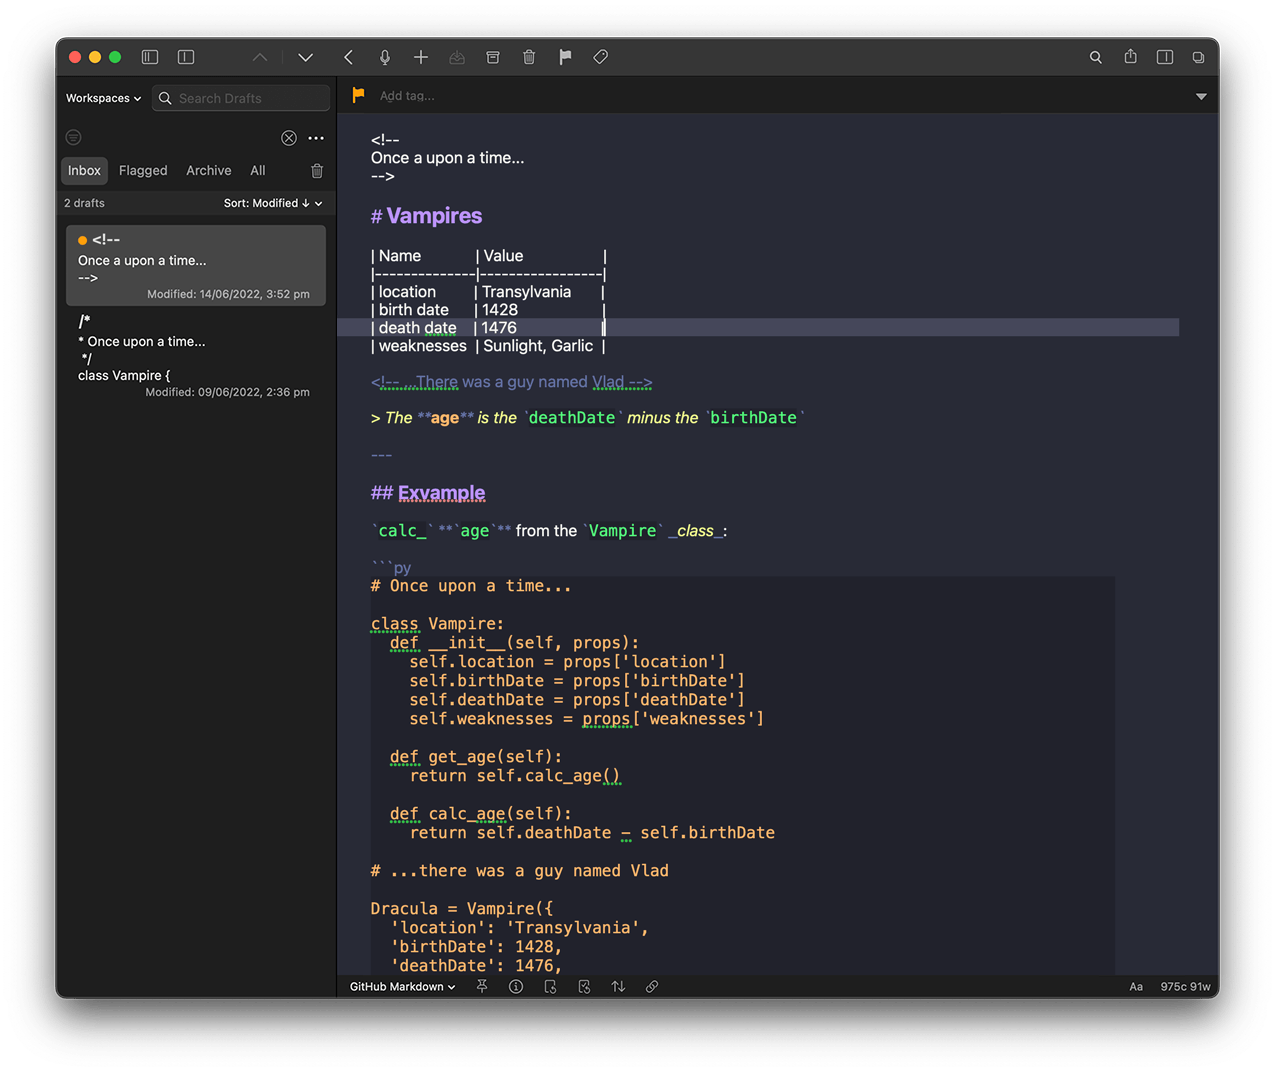Start dictation using the microphone icon
This screenshot has height=1072, width=1275.
click(x=384, y=57)
